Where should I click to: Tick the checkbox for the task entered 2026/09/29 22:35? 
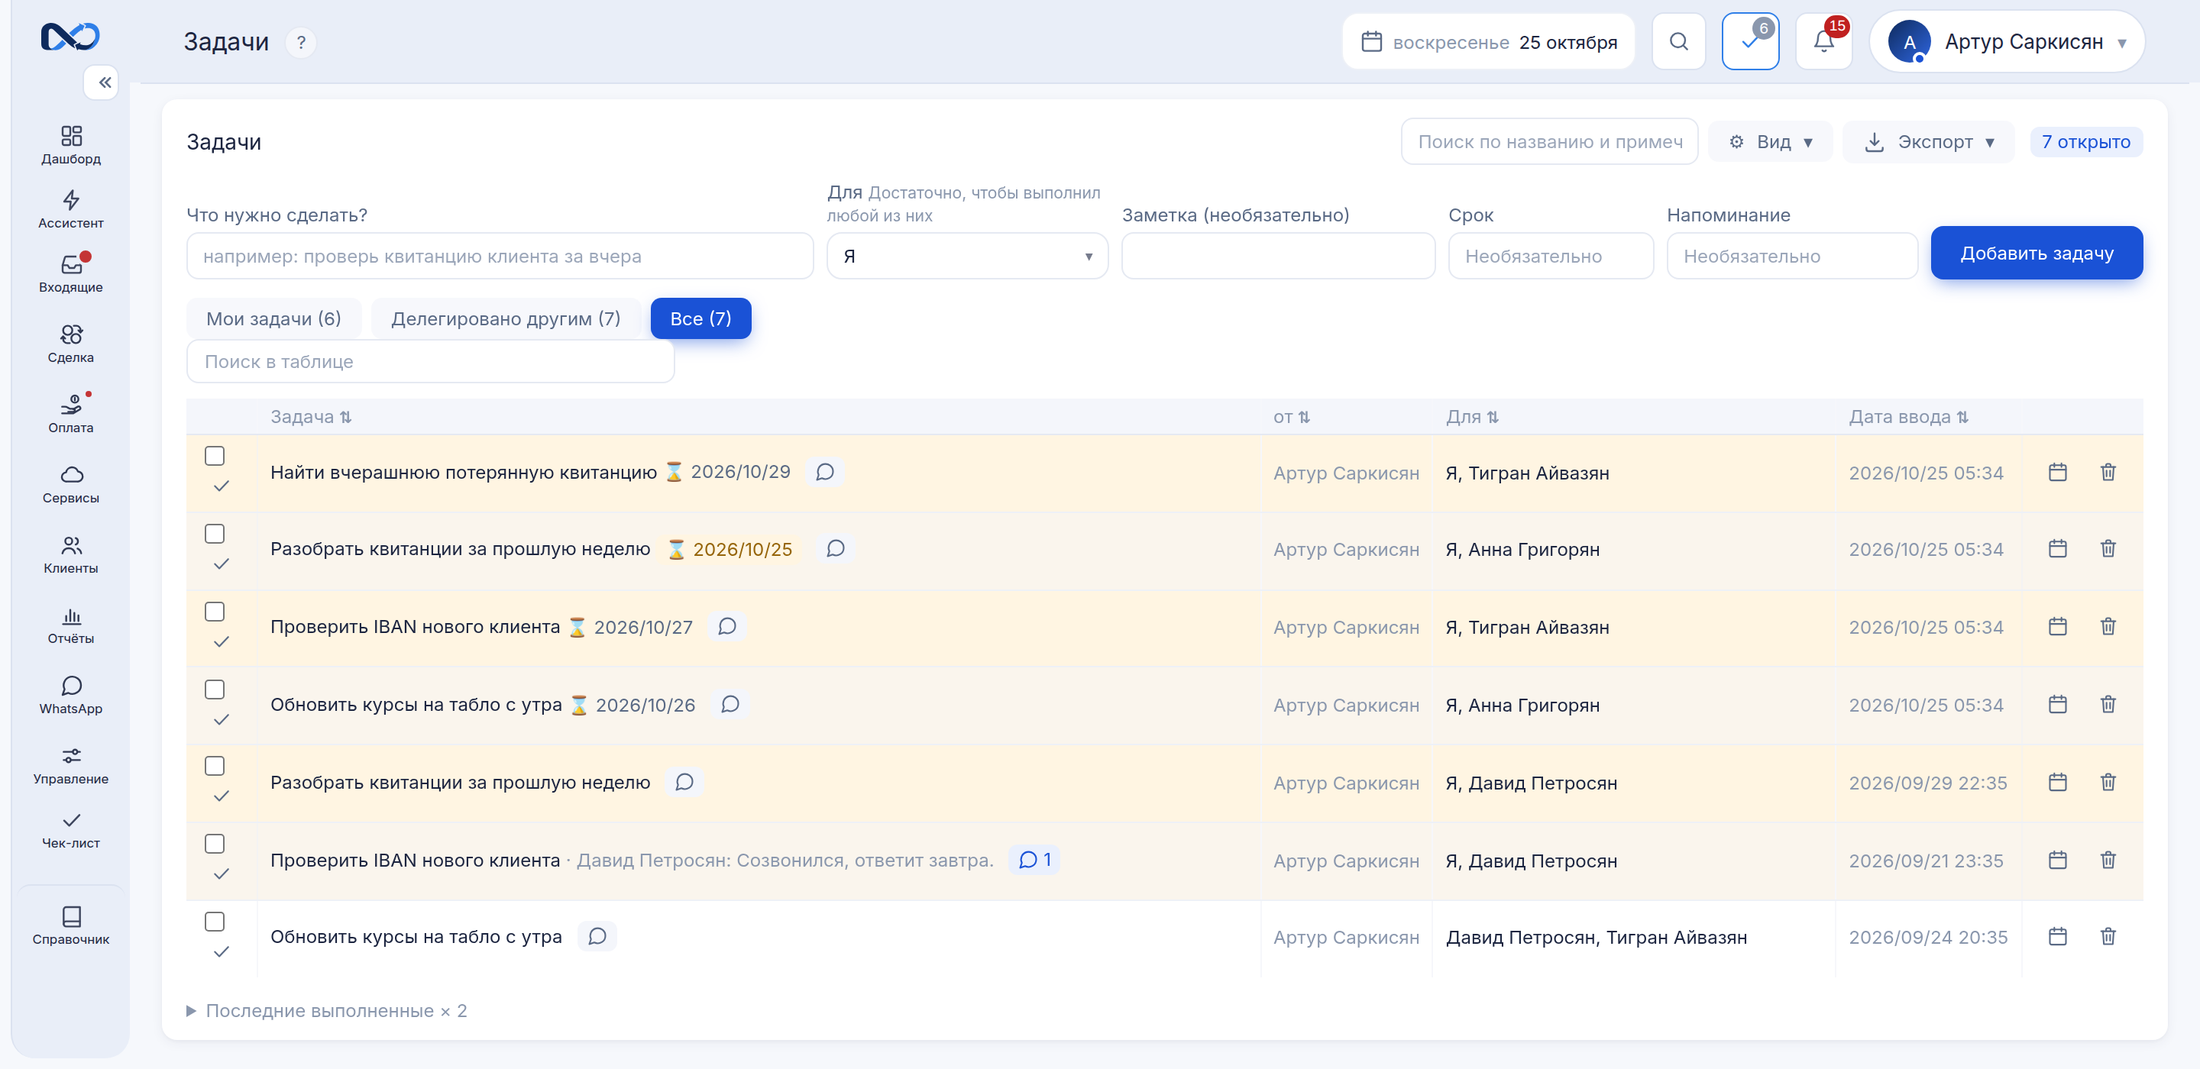[x=215, y=766]
